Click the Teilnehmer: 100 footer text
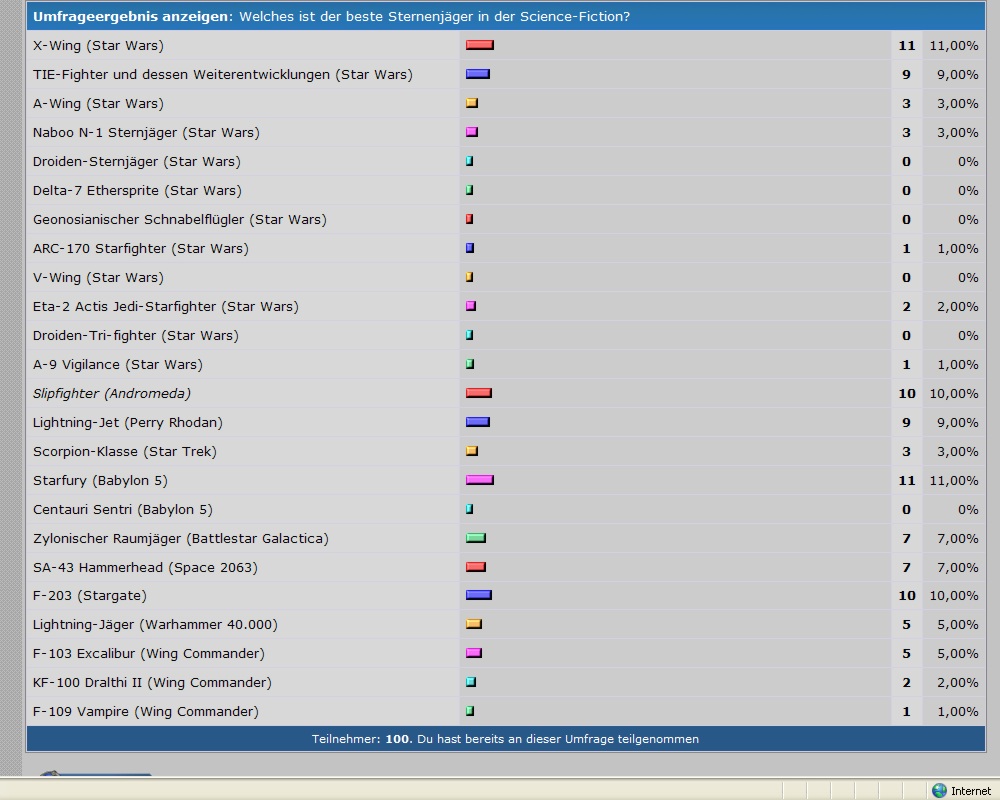The width and height of the screenshot is (1000, 800). [x=361, y=739]
